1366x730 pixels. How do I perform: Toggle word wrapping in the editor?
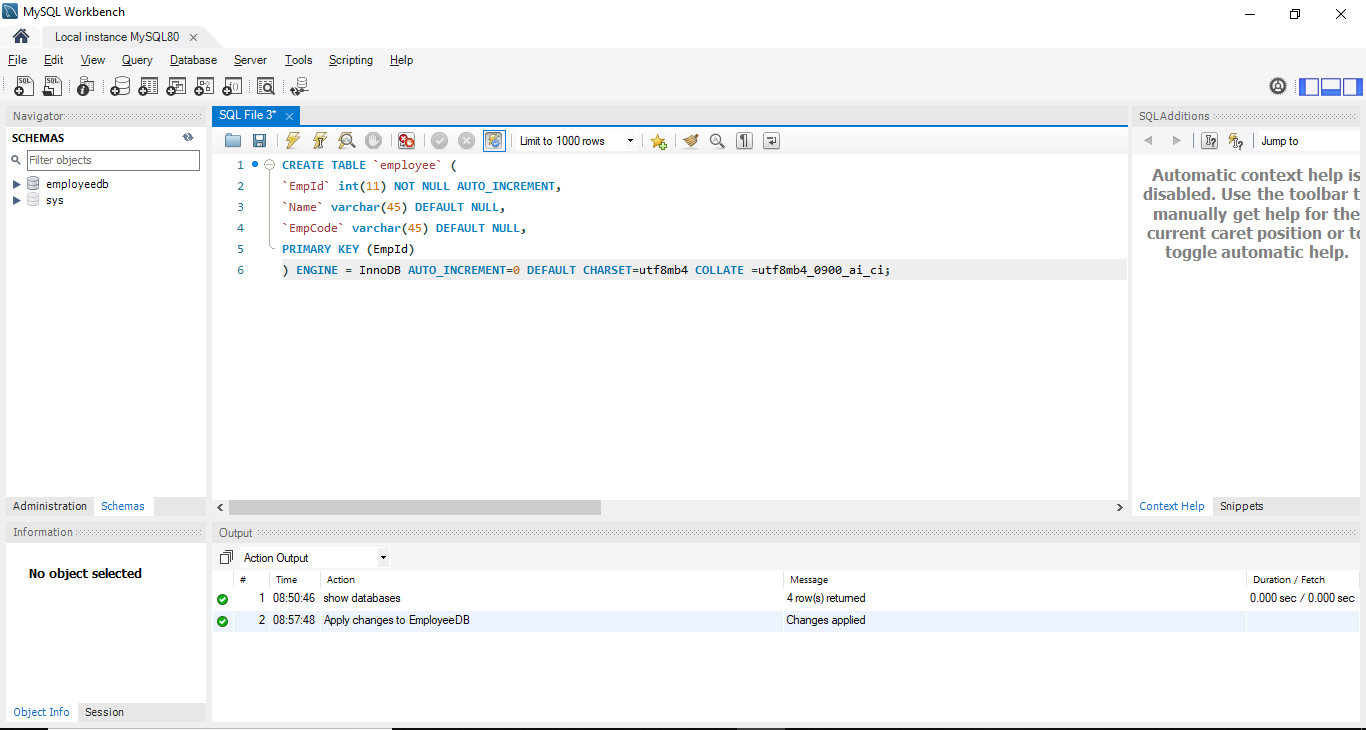pyautogui.click(x=771, y=141)
